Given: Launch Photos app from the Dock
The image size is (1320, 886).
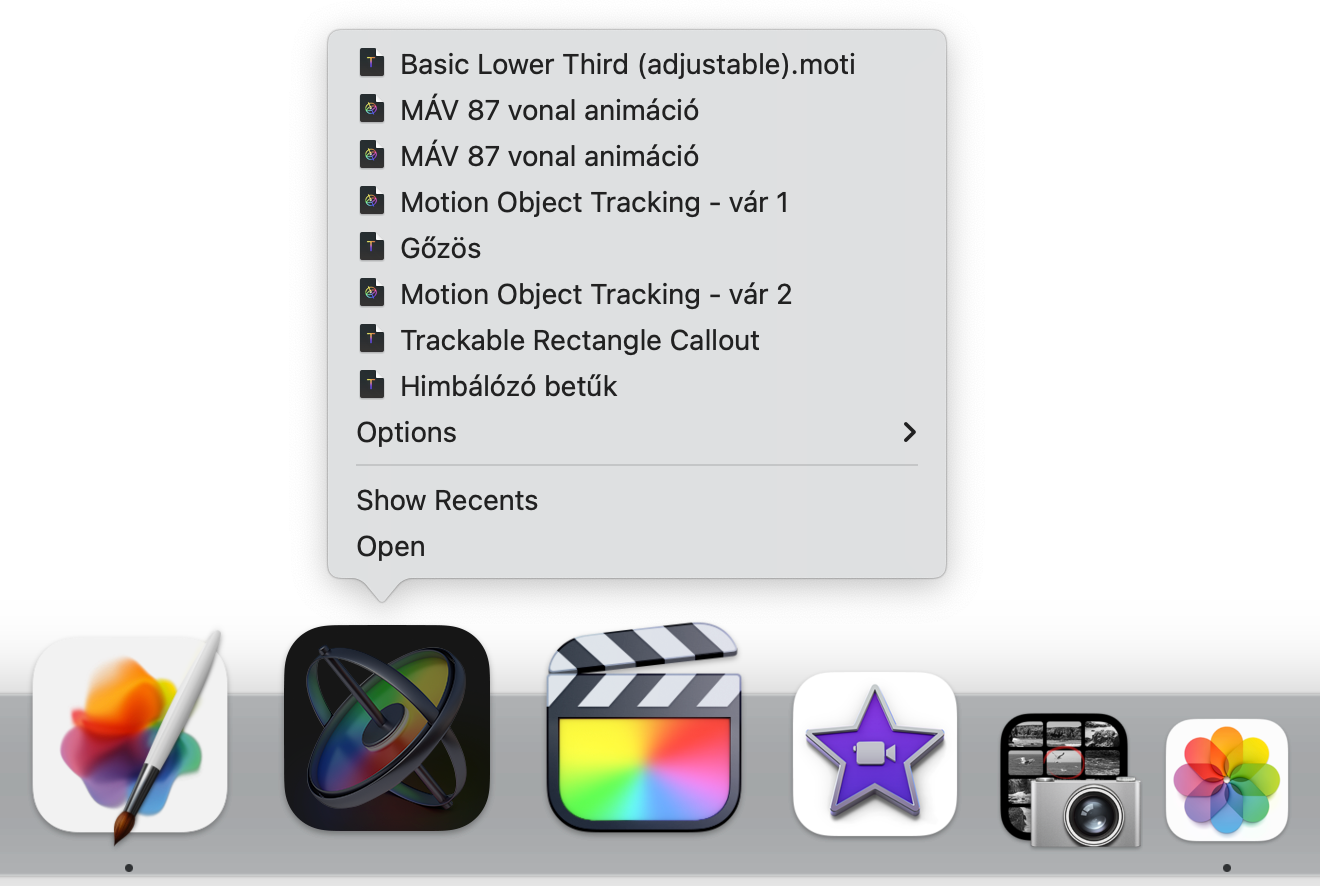Looking at the screenshot, I should (x=1226, y=780).
